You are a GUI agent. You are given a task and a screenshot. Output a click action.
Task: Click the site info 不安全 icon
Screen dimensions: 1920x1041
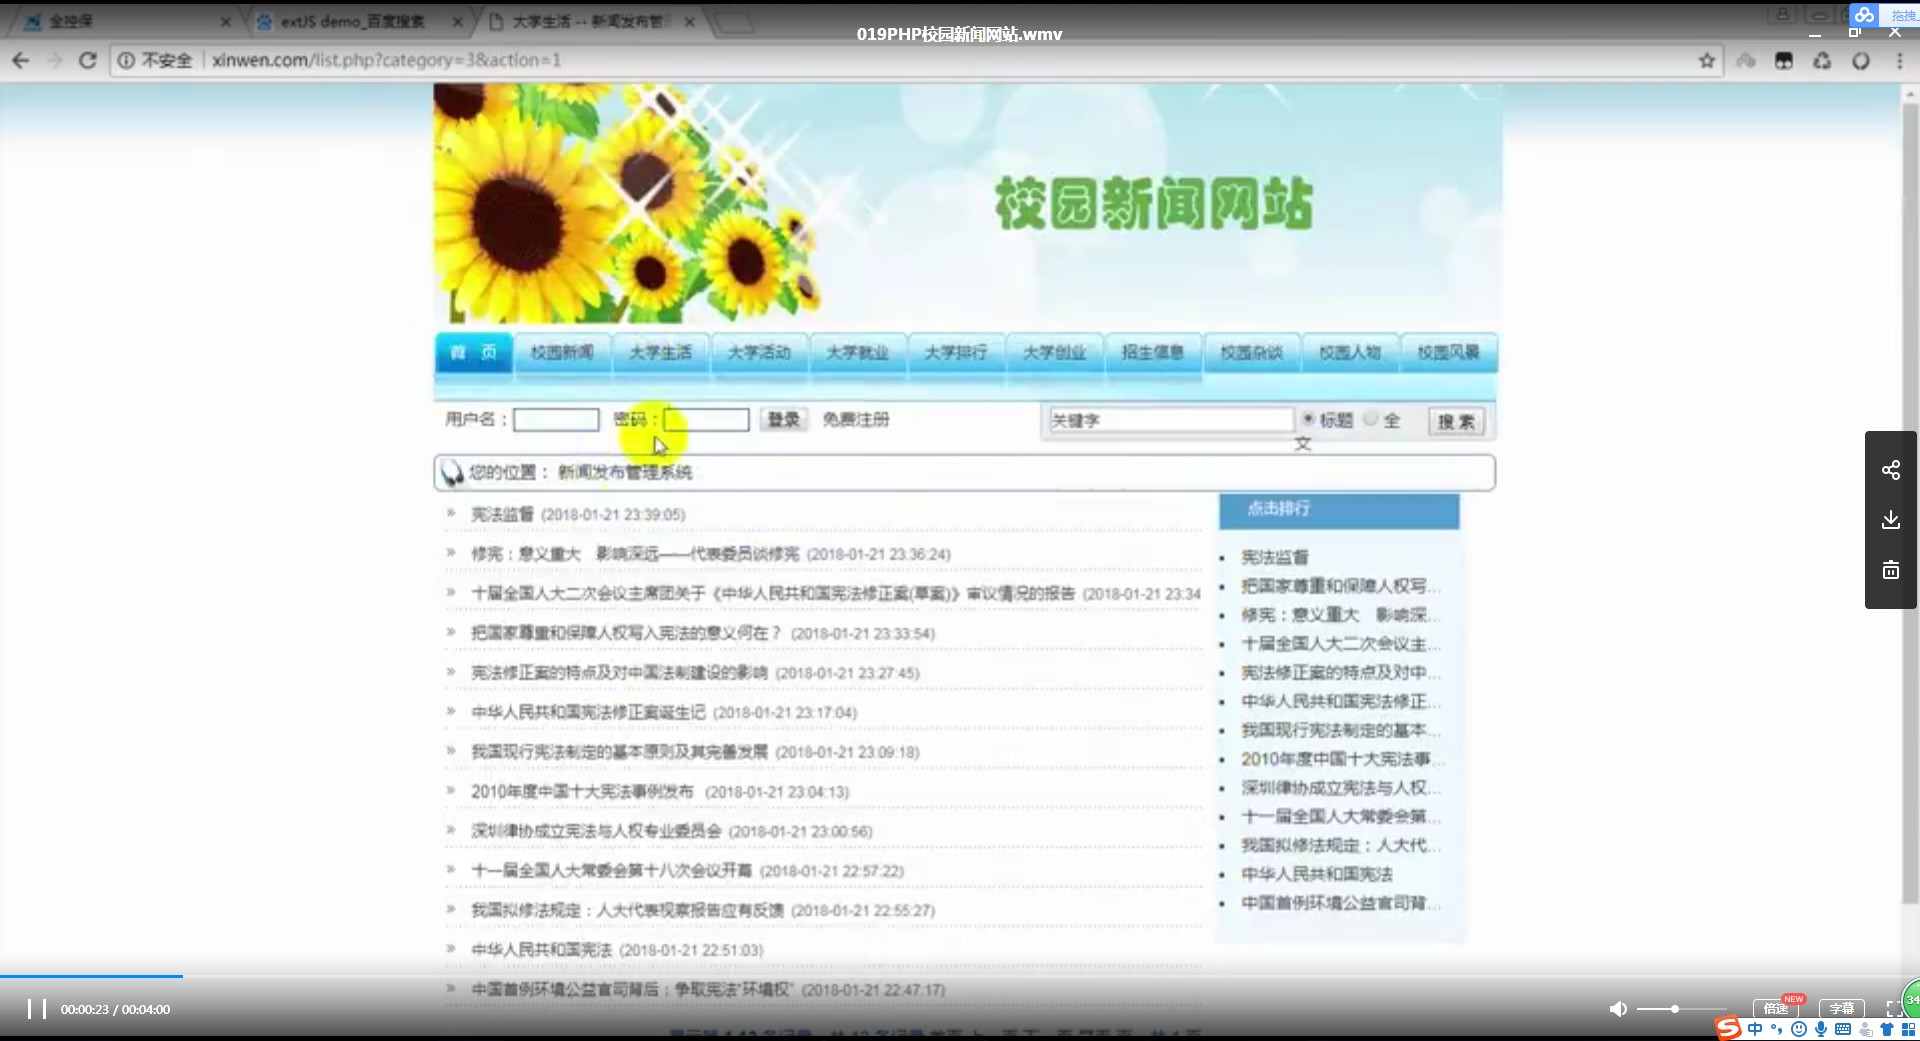coord(126,60)
